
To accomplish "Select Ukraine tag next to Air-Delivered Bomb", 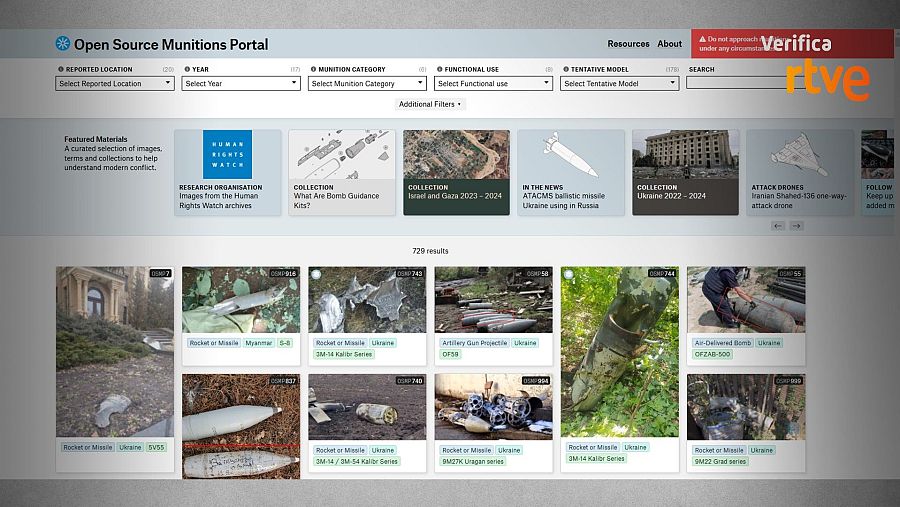I will [x=769, y=343].
